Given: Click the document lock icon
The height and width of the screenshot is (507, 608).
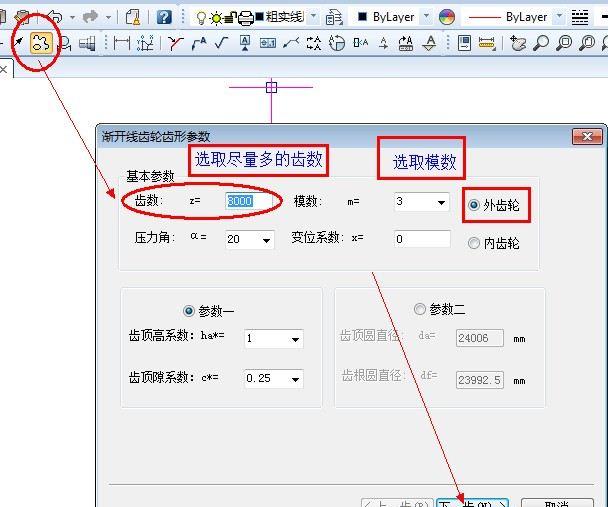Looking at the screenshot, I should (x=133, y=17).
